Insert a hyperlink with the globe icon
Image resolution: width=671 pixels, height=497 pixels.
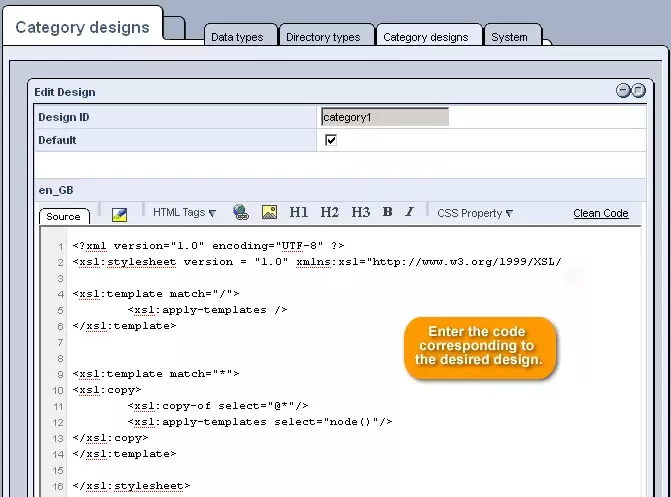[241, 213]
